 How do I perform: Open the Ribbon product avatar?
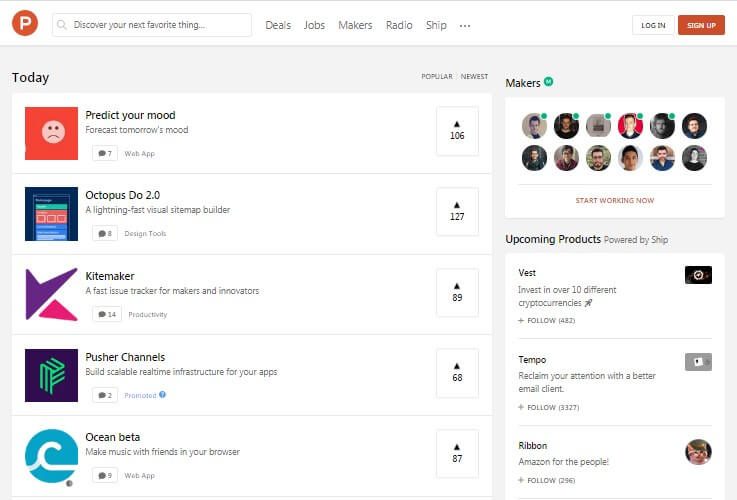(x=698, y=452)
